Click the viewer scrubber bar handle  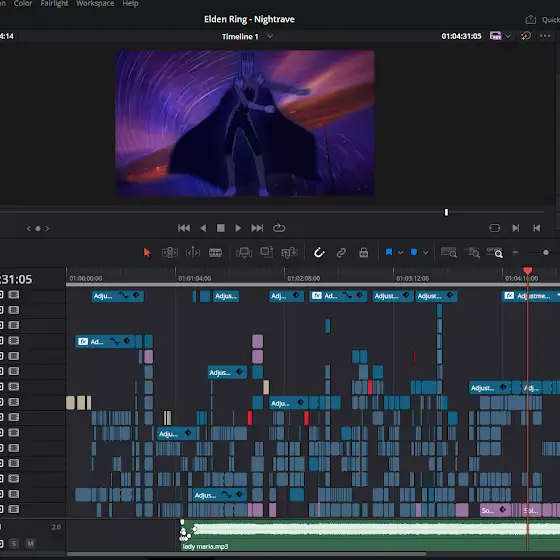click(x=446, y=212)
